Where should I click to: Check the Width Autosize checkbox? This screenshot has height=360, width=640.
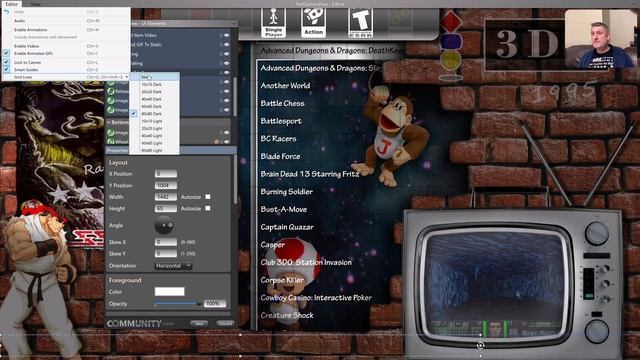(208, 197)
